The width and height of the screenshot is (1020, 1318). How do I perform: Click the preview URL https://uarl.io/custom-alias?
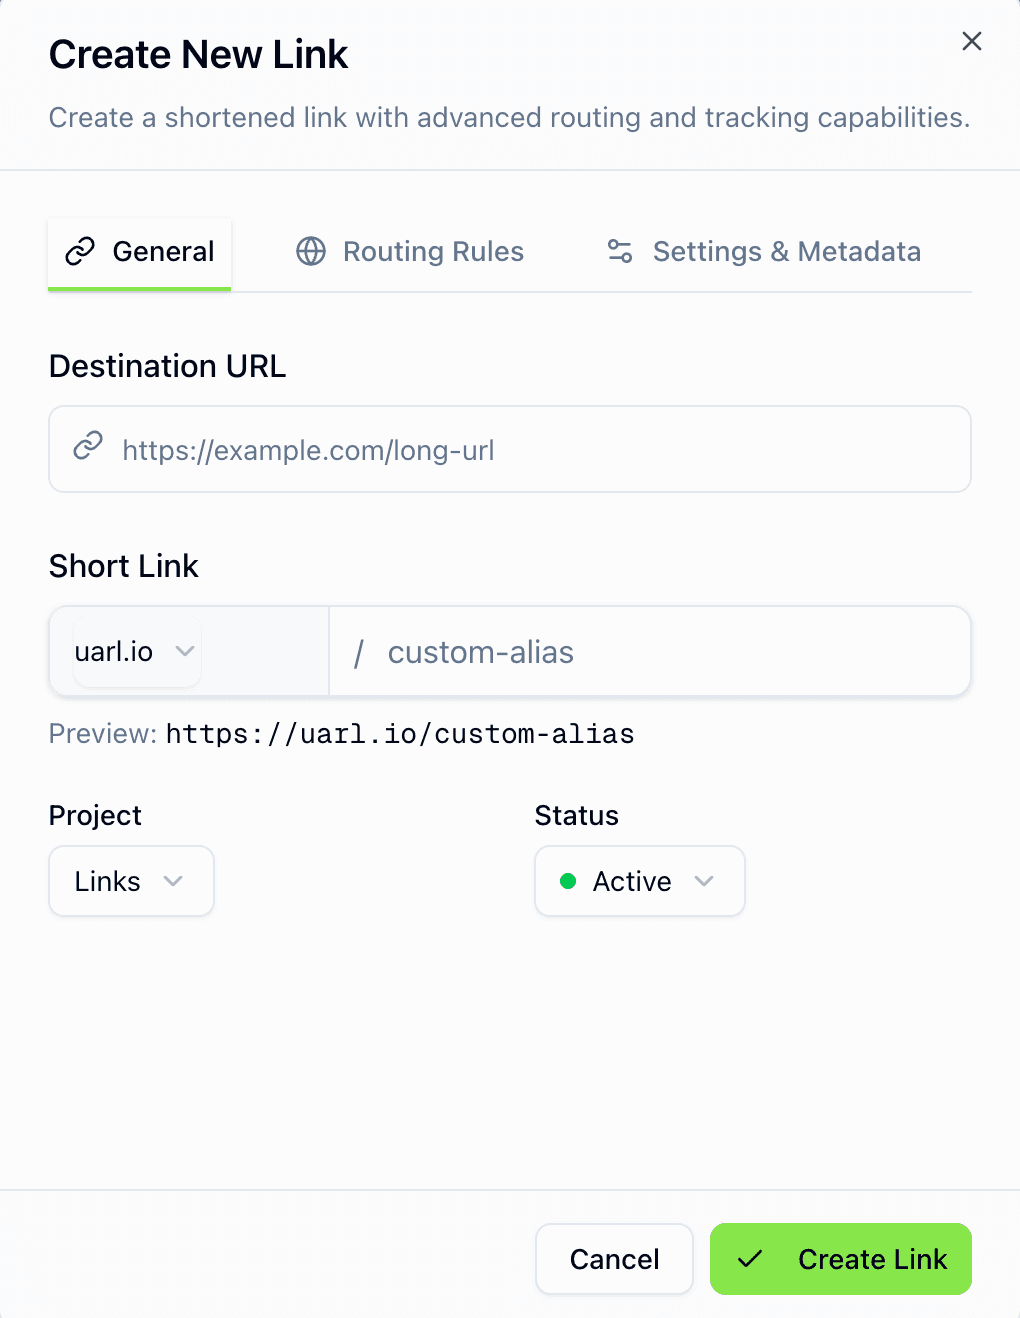point(399,733)
